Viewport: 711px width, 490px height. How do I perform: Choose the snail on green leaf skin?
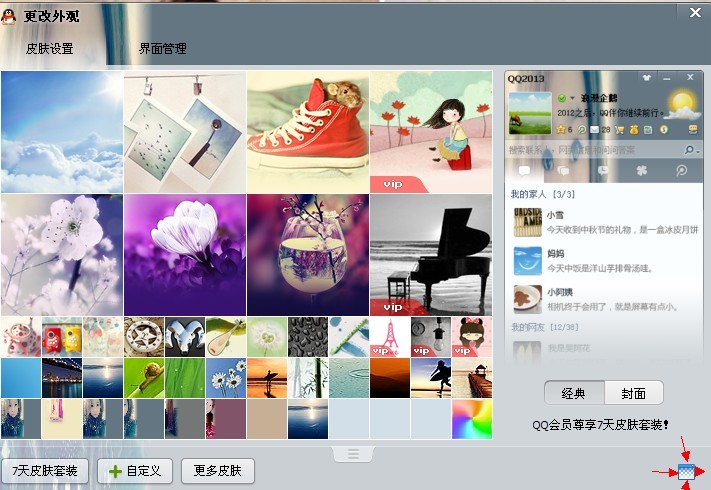[144, 378]
